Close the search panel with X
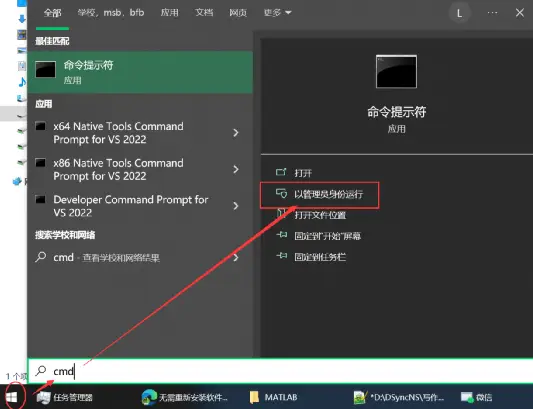 [519, 13]
